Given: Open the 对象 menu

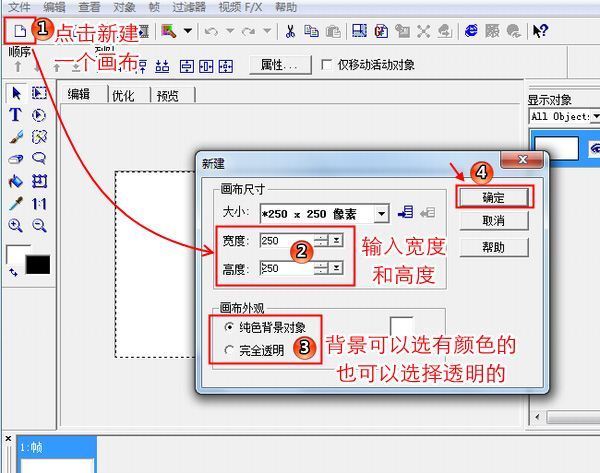Looking at the screenshot, I should [x=124, y=7].
